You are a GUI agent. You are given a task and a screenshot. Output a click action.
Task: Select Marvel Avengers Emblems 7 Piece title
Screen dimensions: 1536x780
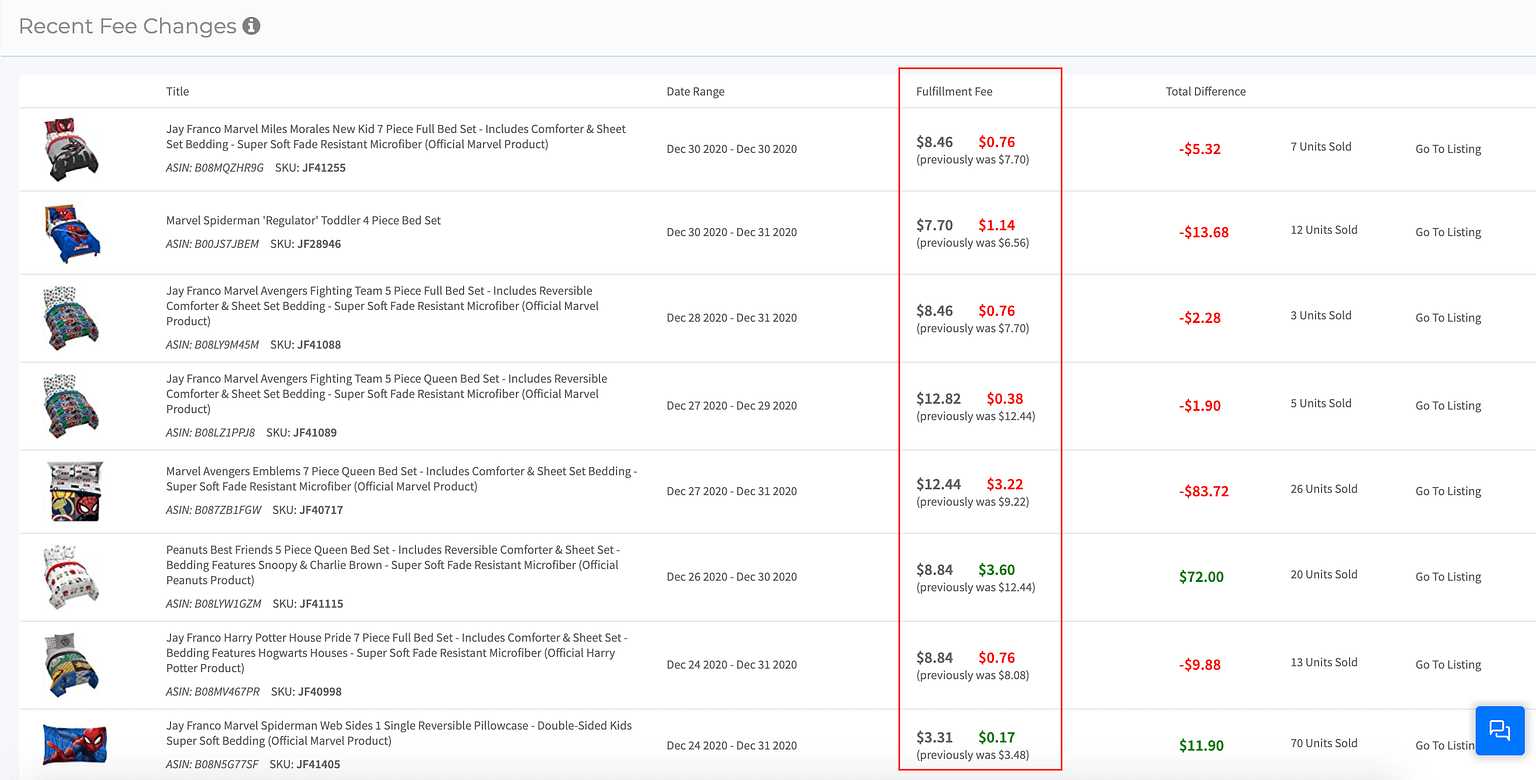click(401, 479)
